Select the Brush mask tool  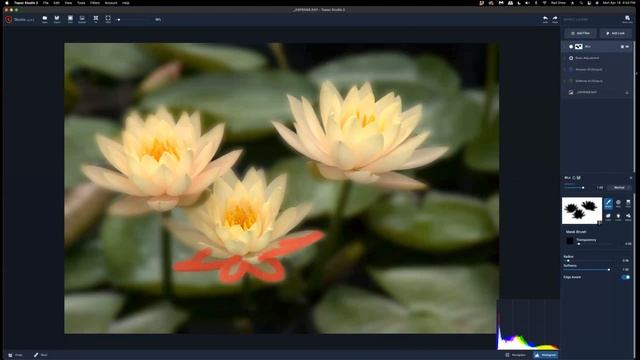pyautogui.click(x=608, y=203)
